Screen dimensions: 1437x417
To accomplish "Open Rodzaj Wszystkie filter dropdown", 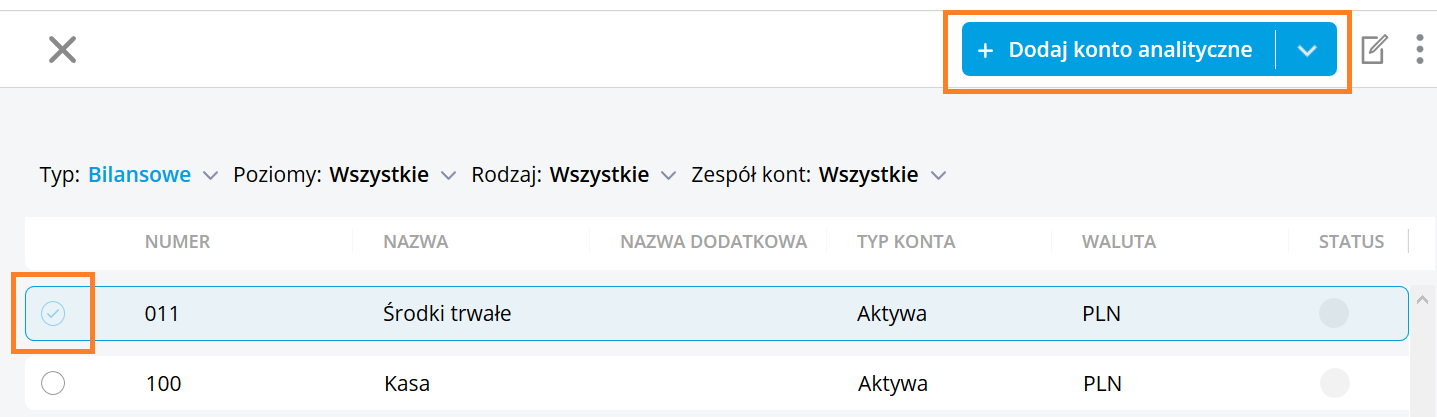I will (574, 175).
